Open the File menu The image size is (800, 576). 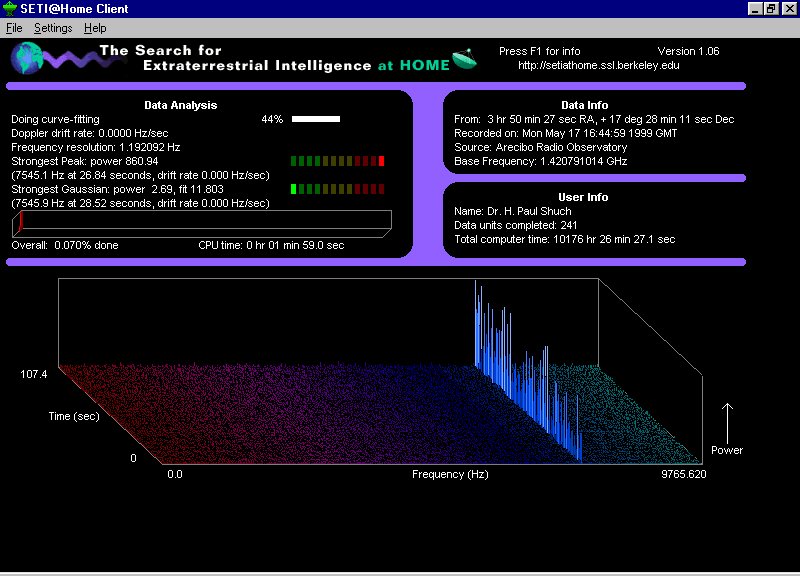point(14,28)
